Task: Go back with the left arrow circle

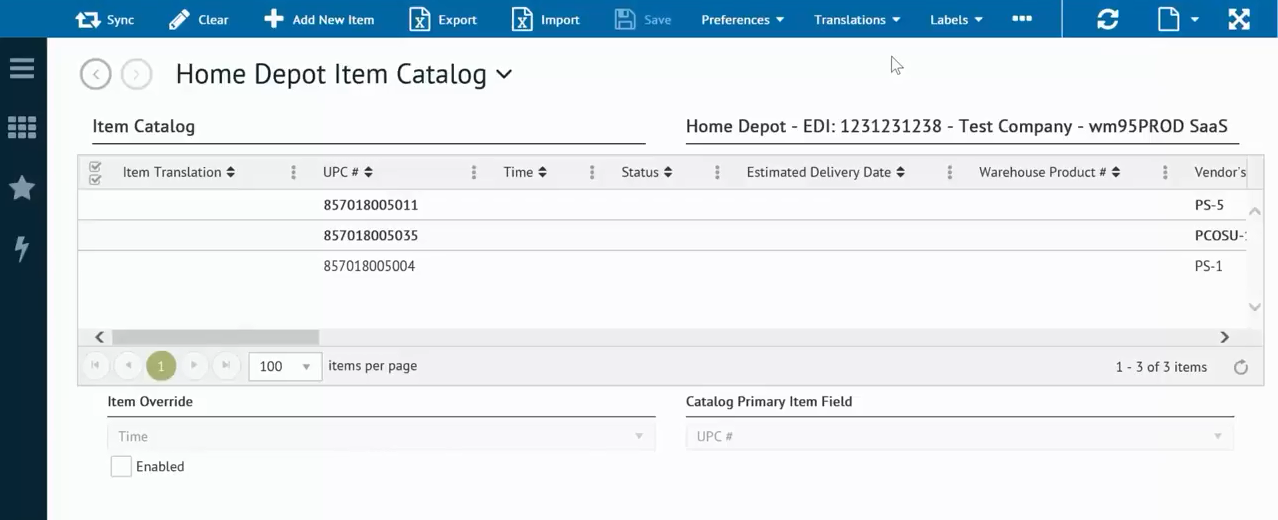Action: [96, 74]
